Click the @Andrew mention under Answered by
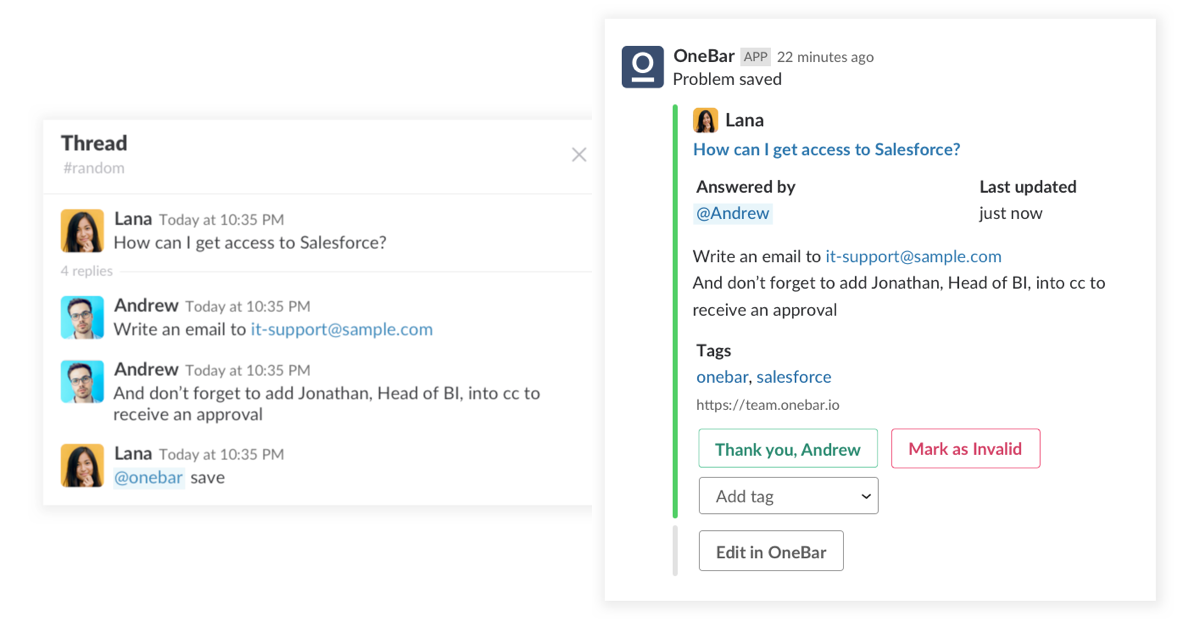 click(x=733, y=213)
